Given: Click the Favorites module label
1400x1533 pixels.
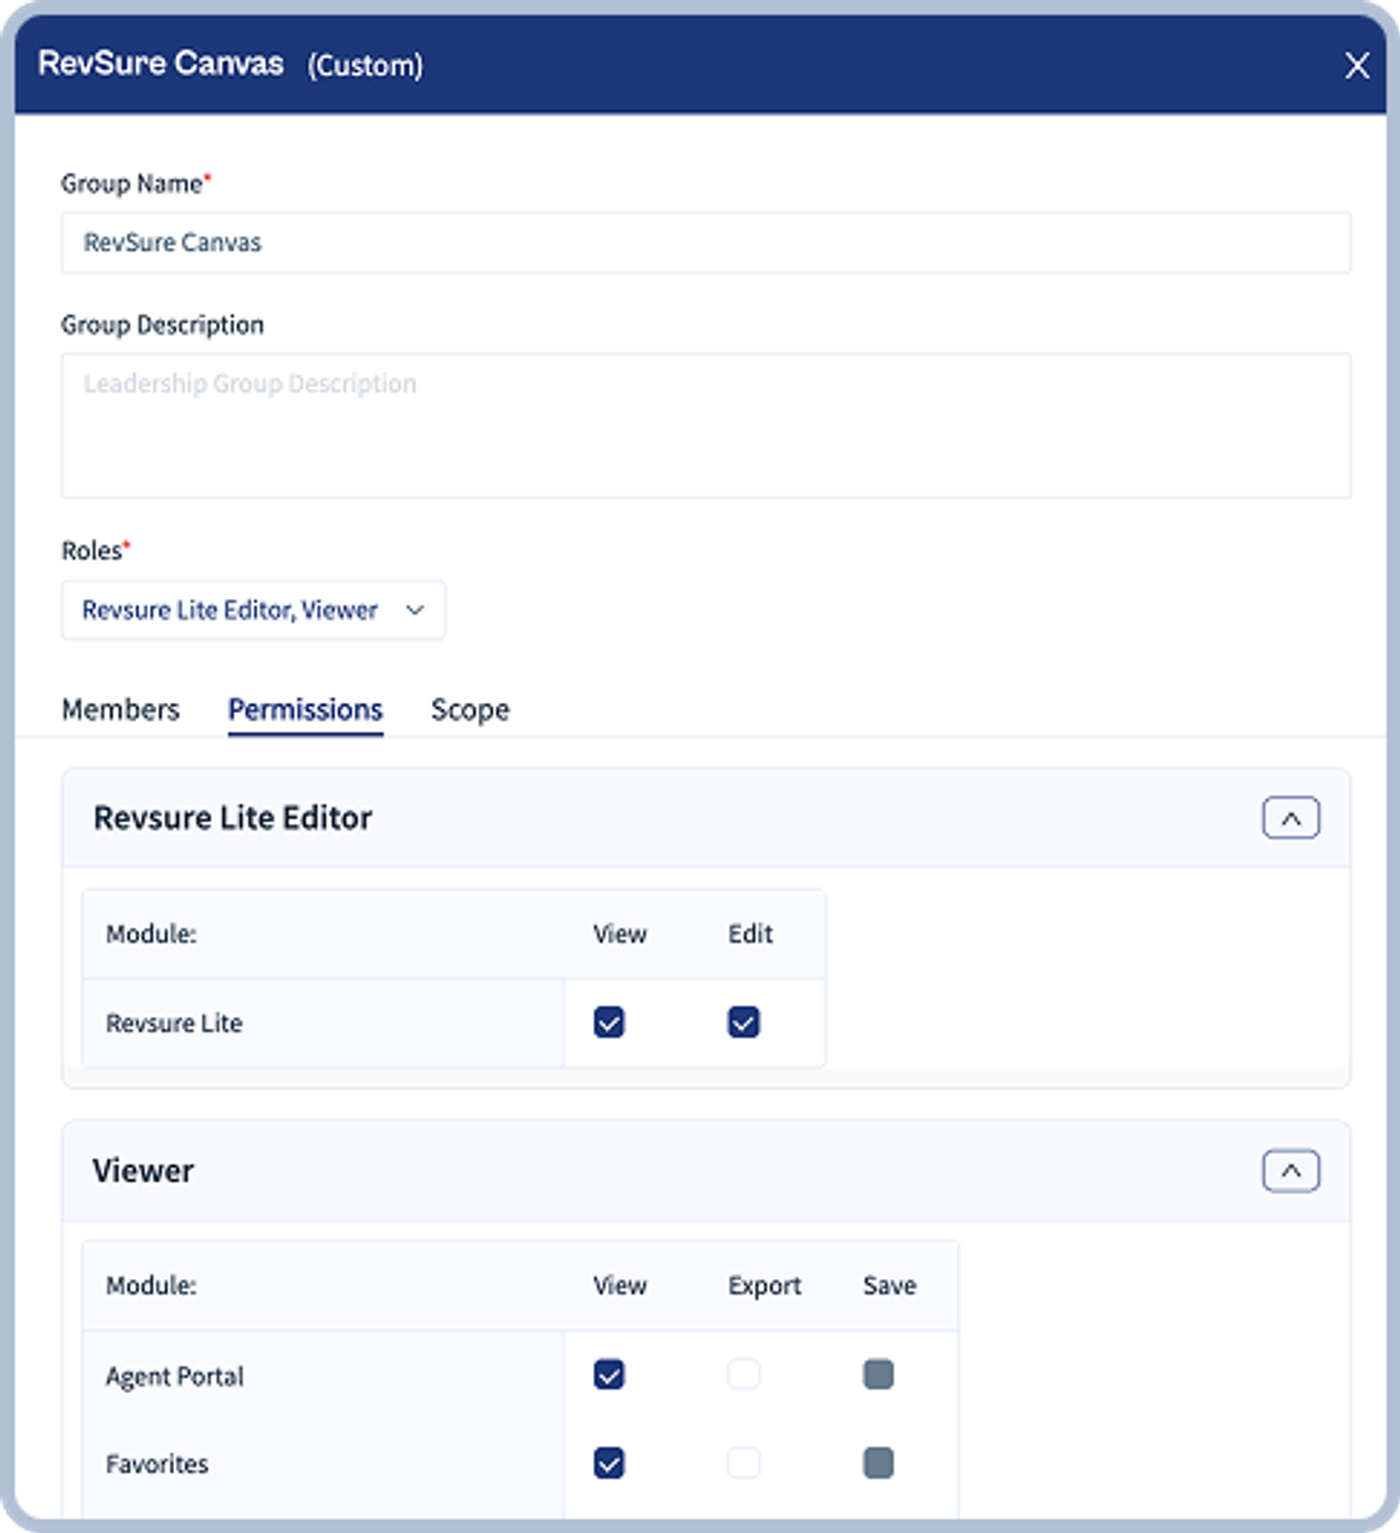Looking at the screenshot, I should click(x=157, y=1464).
